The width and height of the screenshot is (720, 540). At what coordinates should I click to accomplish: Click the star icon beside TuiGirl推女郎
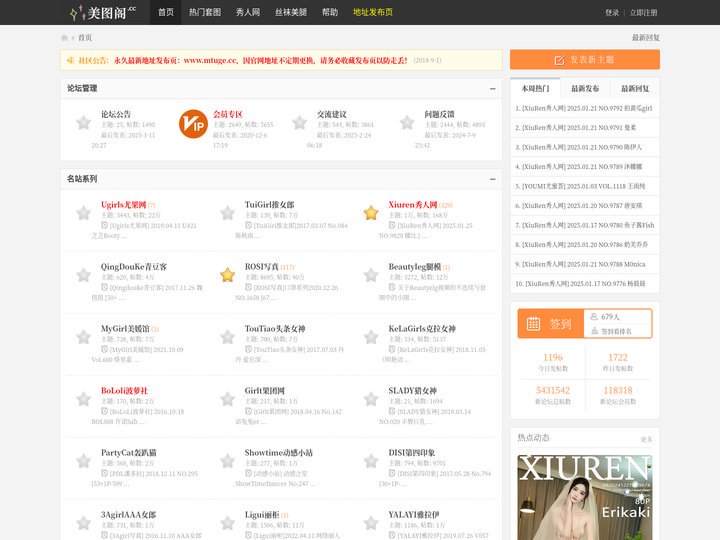pos(227,213)
